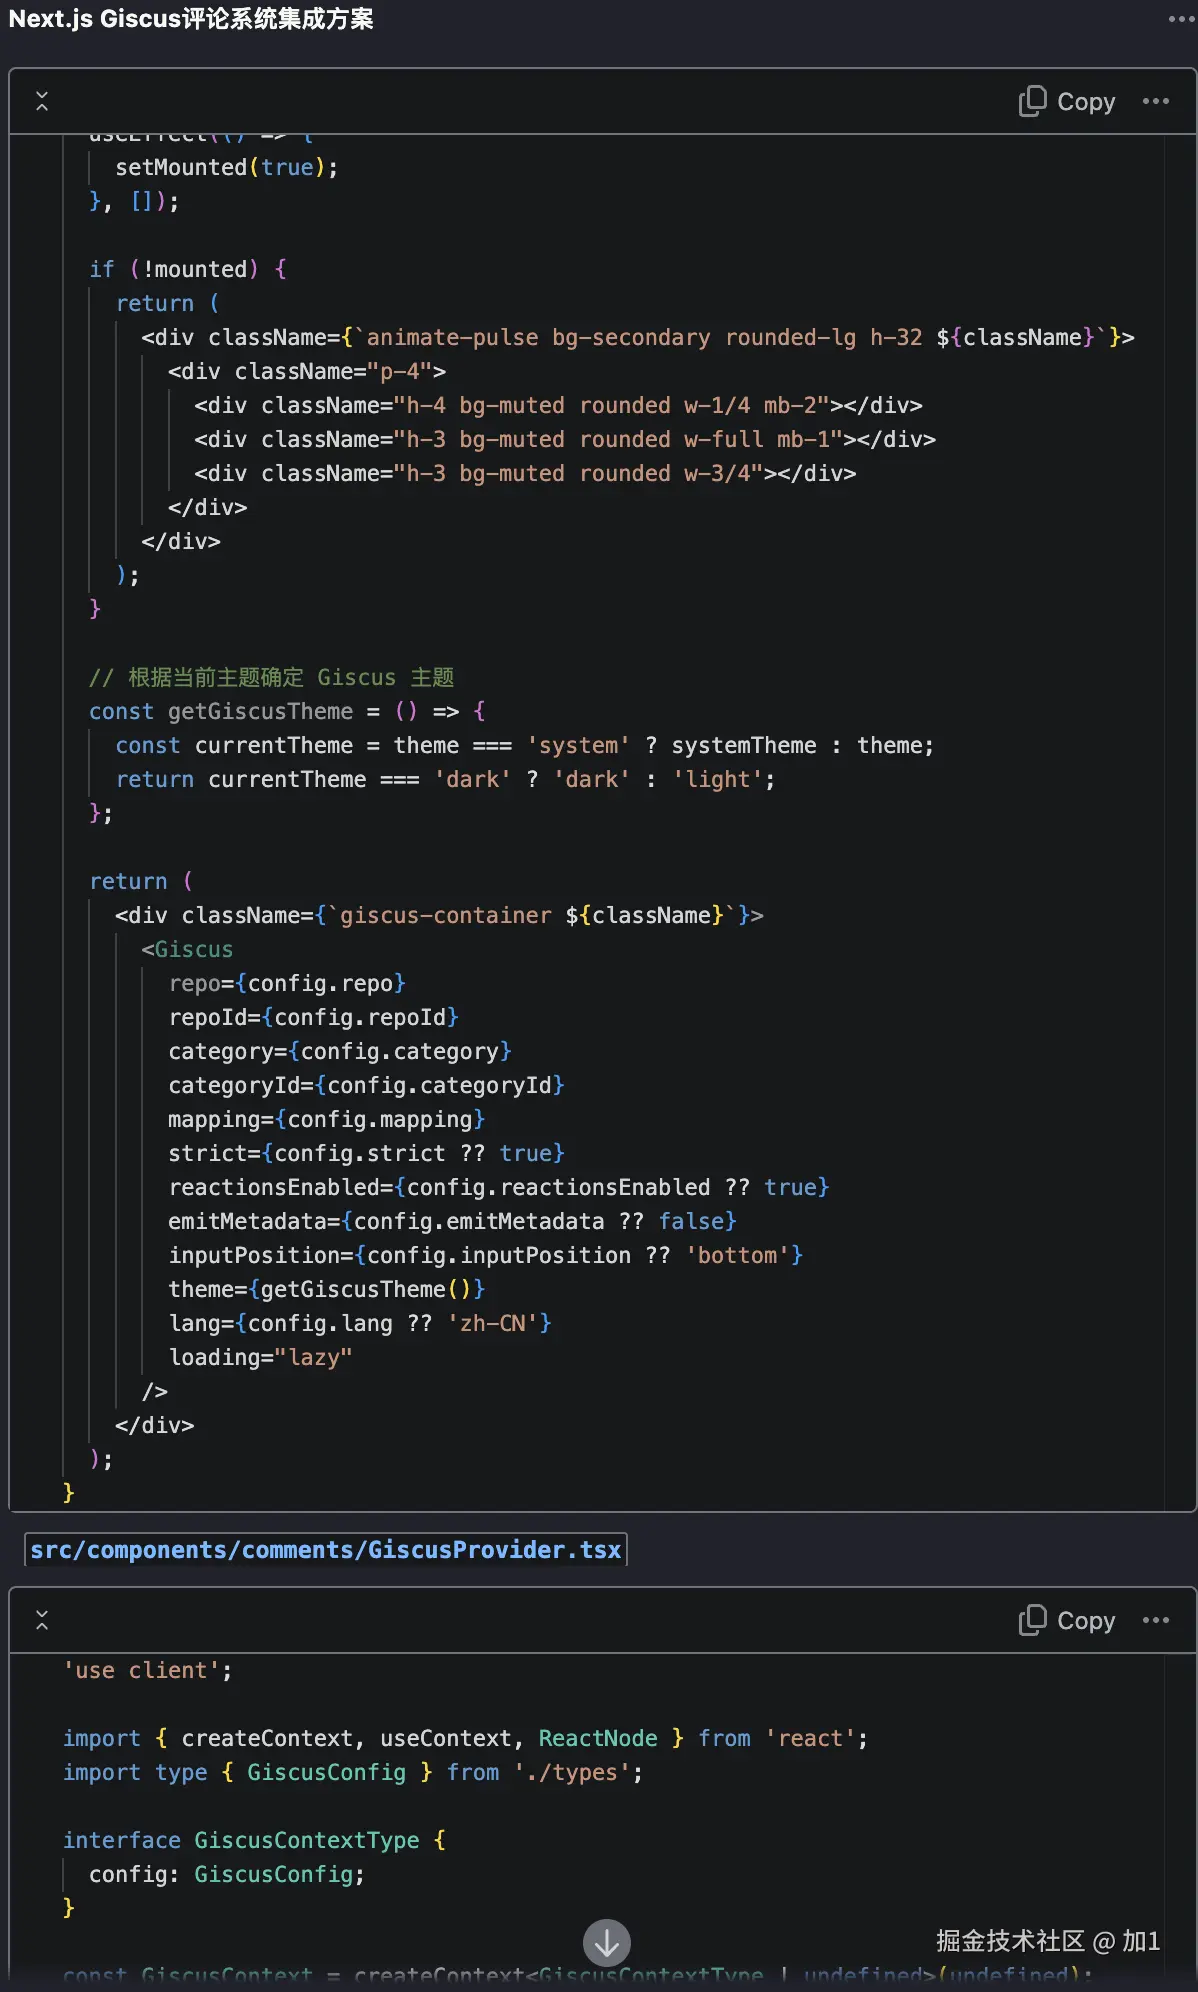Click the 'return currentTheme === 'dark'' line
1198x1992 pixels.
(x=445, y=779)
